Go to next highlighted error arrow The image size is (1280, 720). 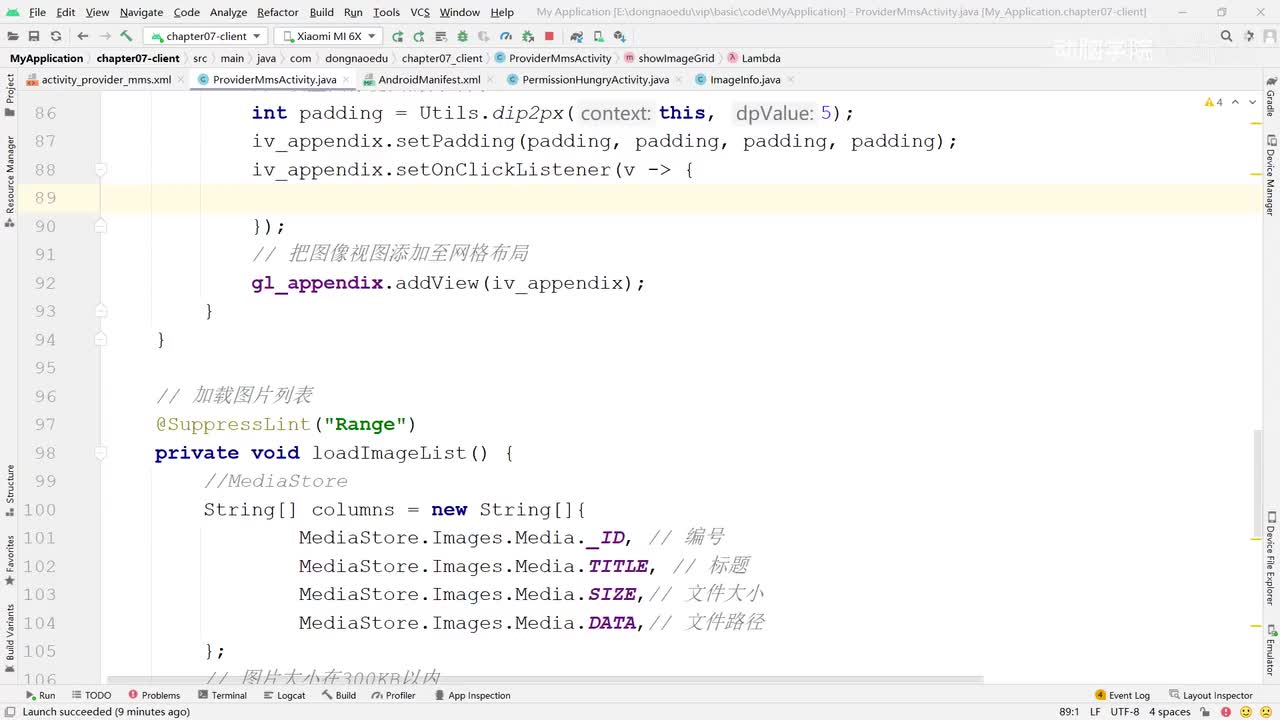[x=1253, y=102]
